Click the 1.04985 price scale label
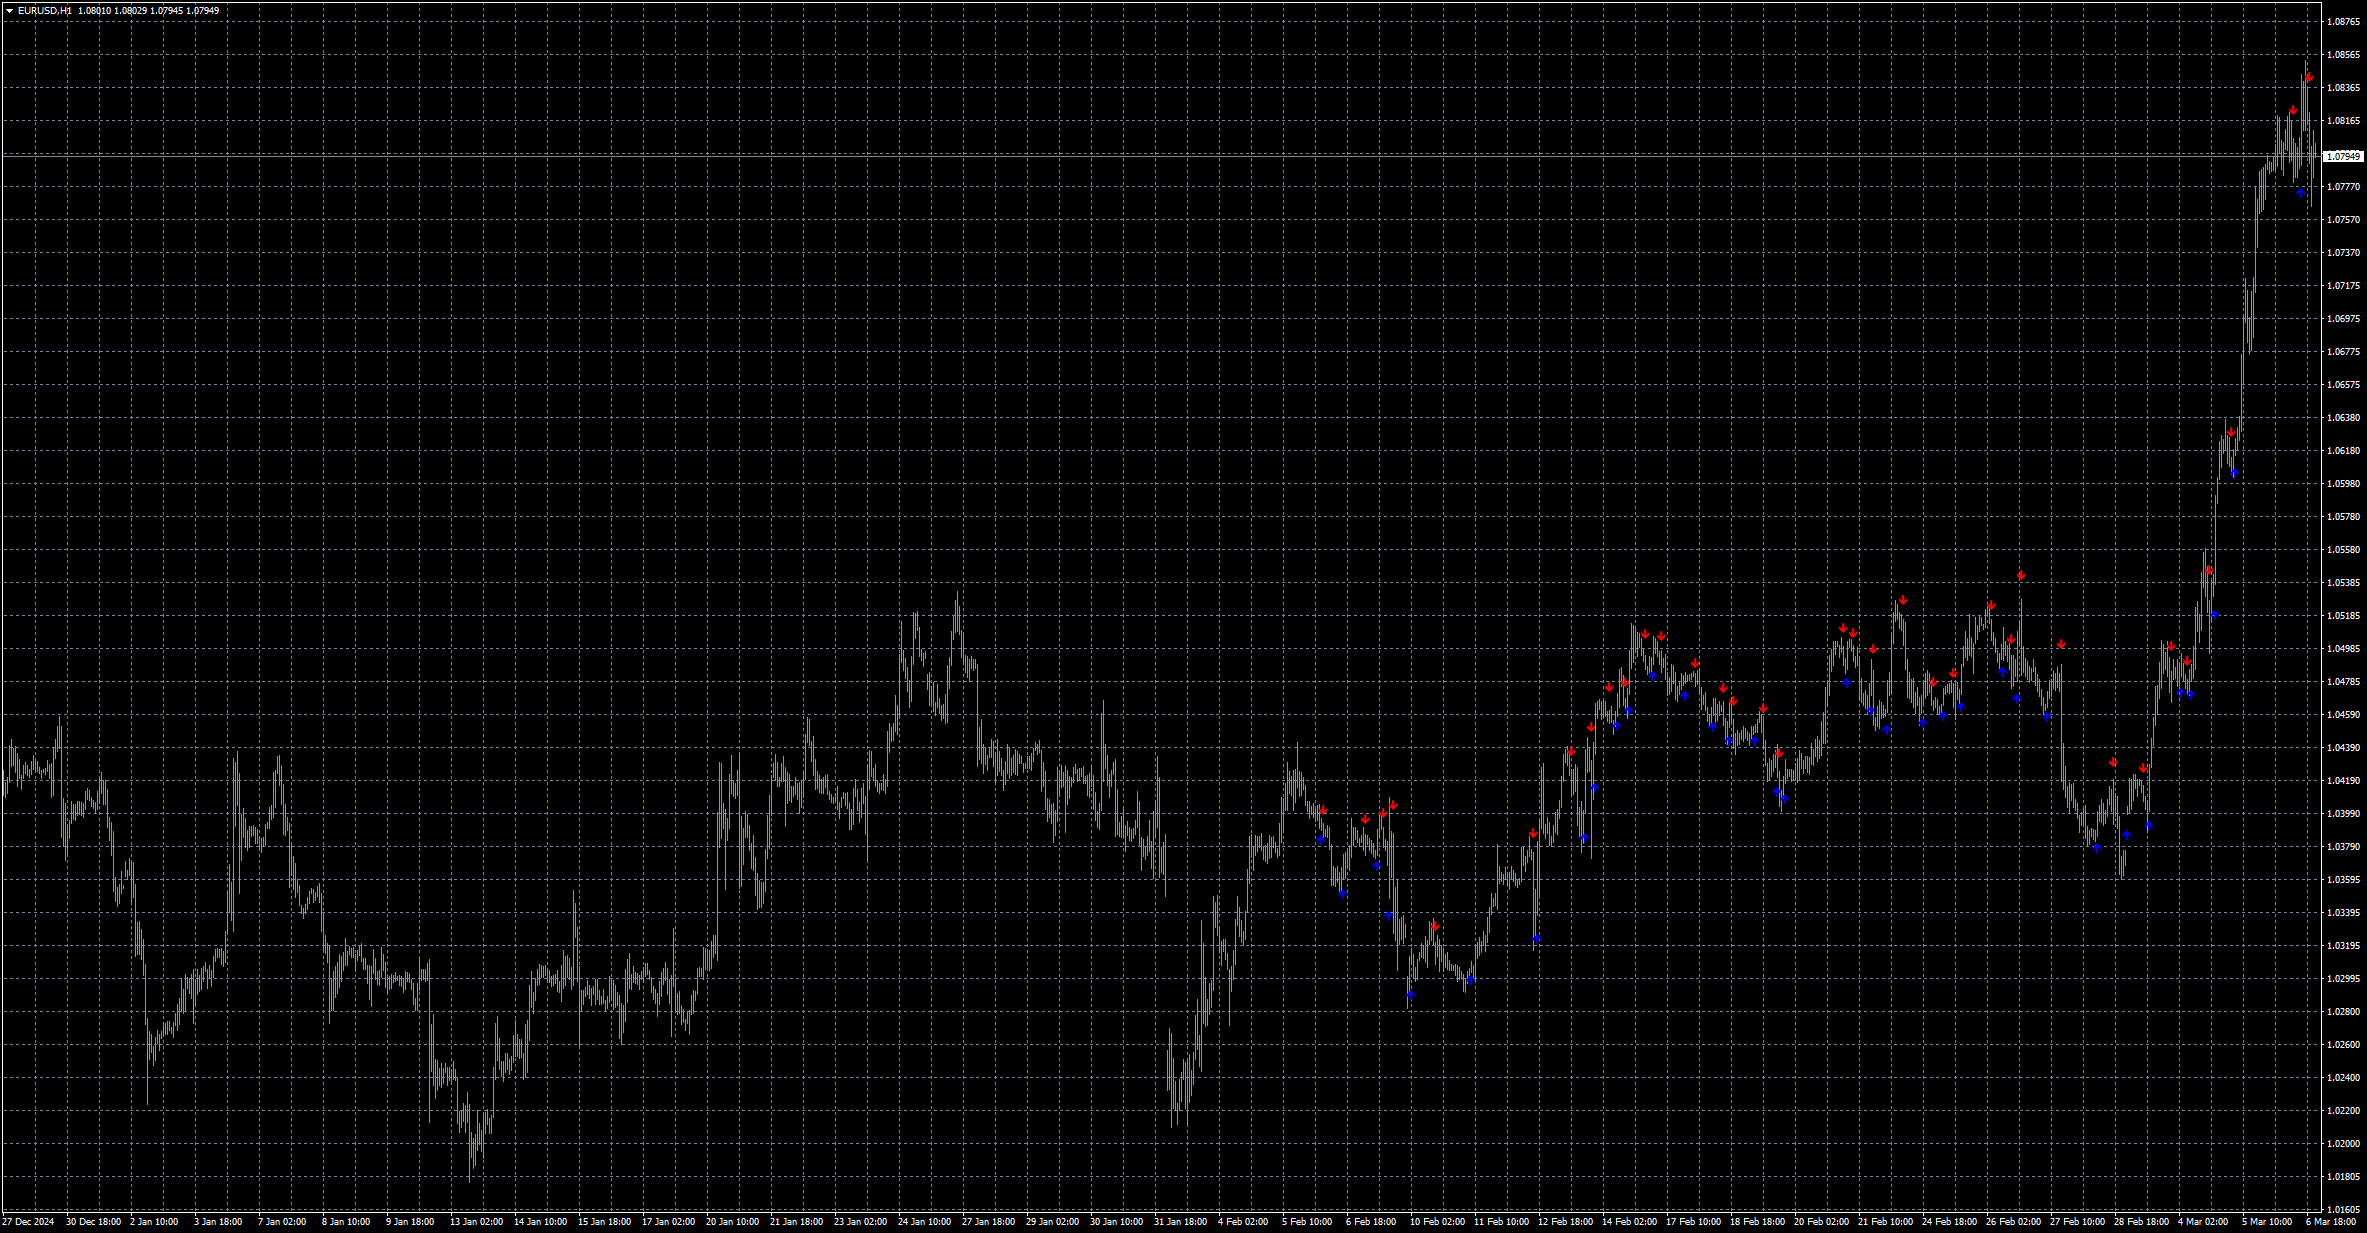The height and width of the screenshot is (1233, 2367). tap(2343, 649)
